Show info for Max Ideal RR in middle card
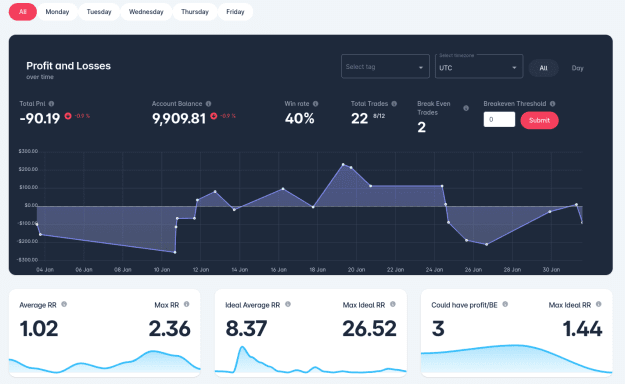 tap(393, 304)
